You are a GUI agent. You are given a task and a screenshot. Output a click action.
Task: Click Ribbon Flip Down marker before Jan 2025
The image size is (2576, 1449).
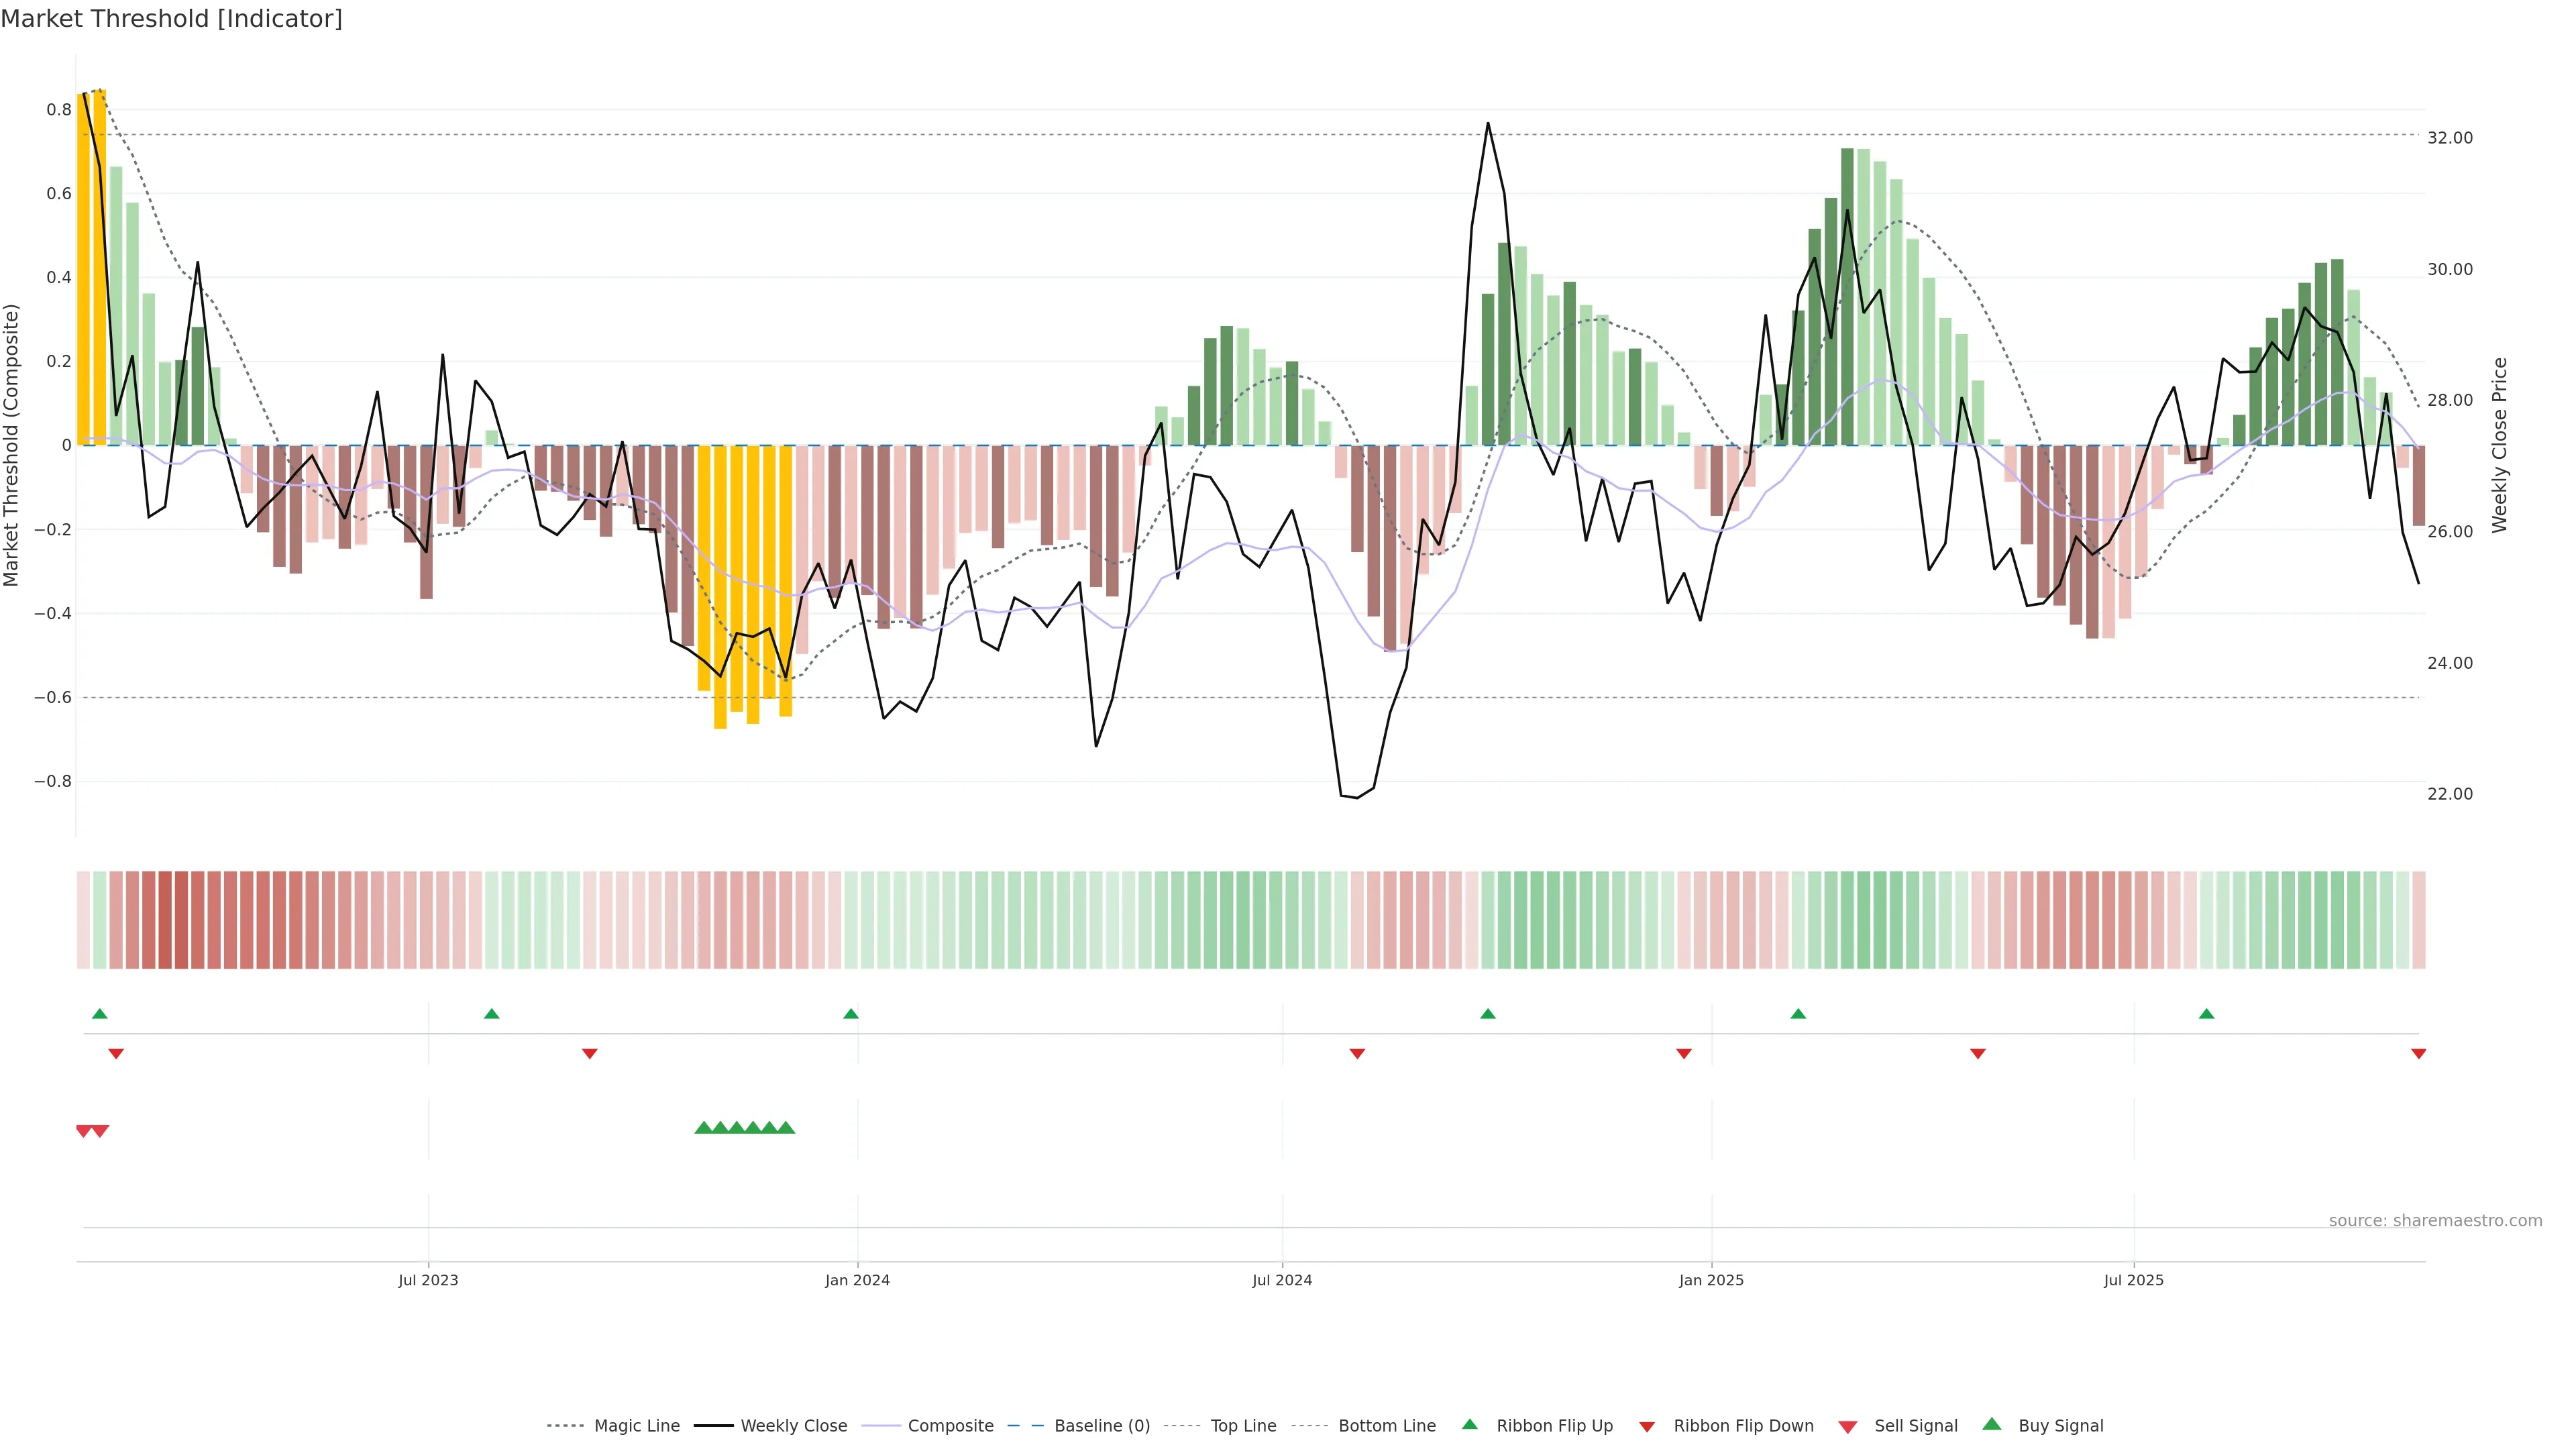pos(1684,1054)
